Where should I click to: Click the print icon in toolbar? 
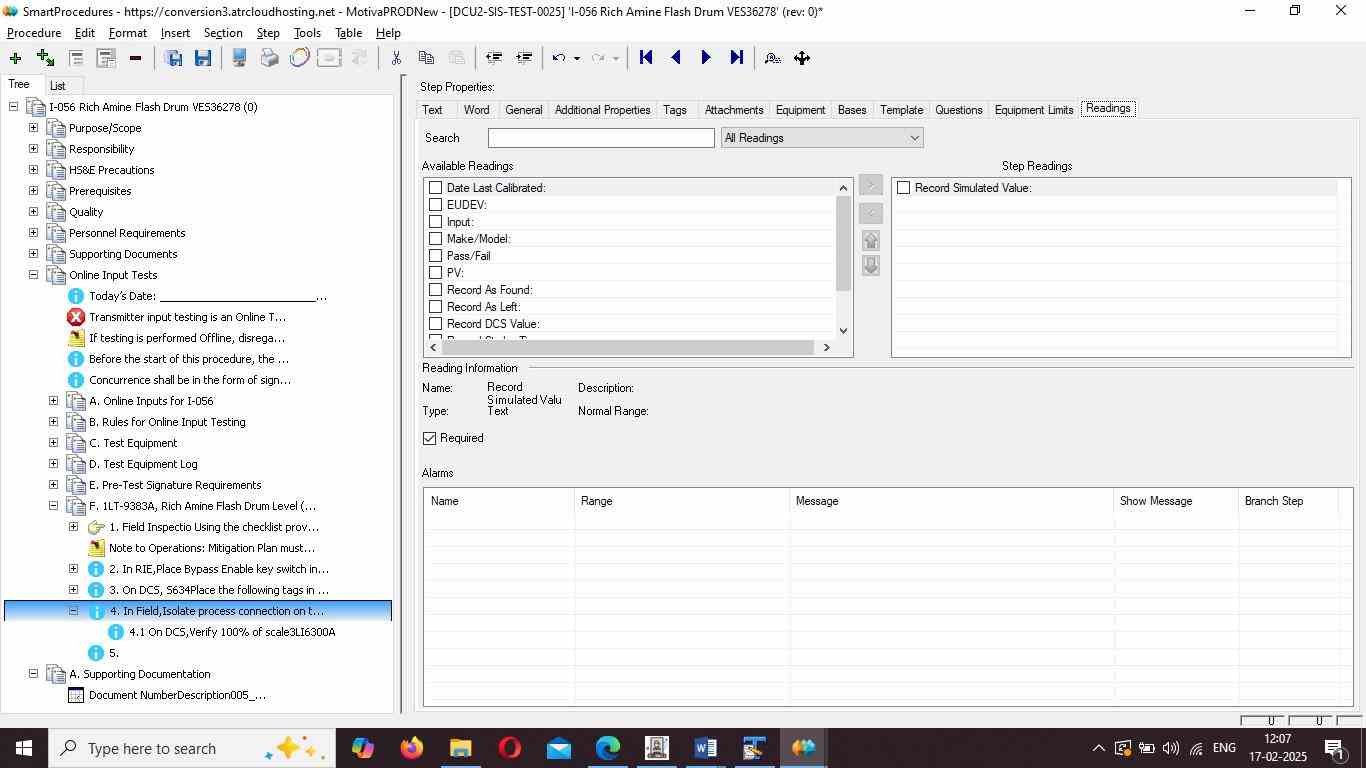coord(269,58)
